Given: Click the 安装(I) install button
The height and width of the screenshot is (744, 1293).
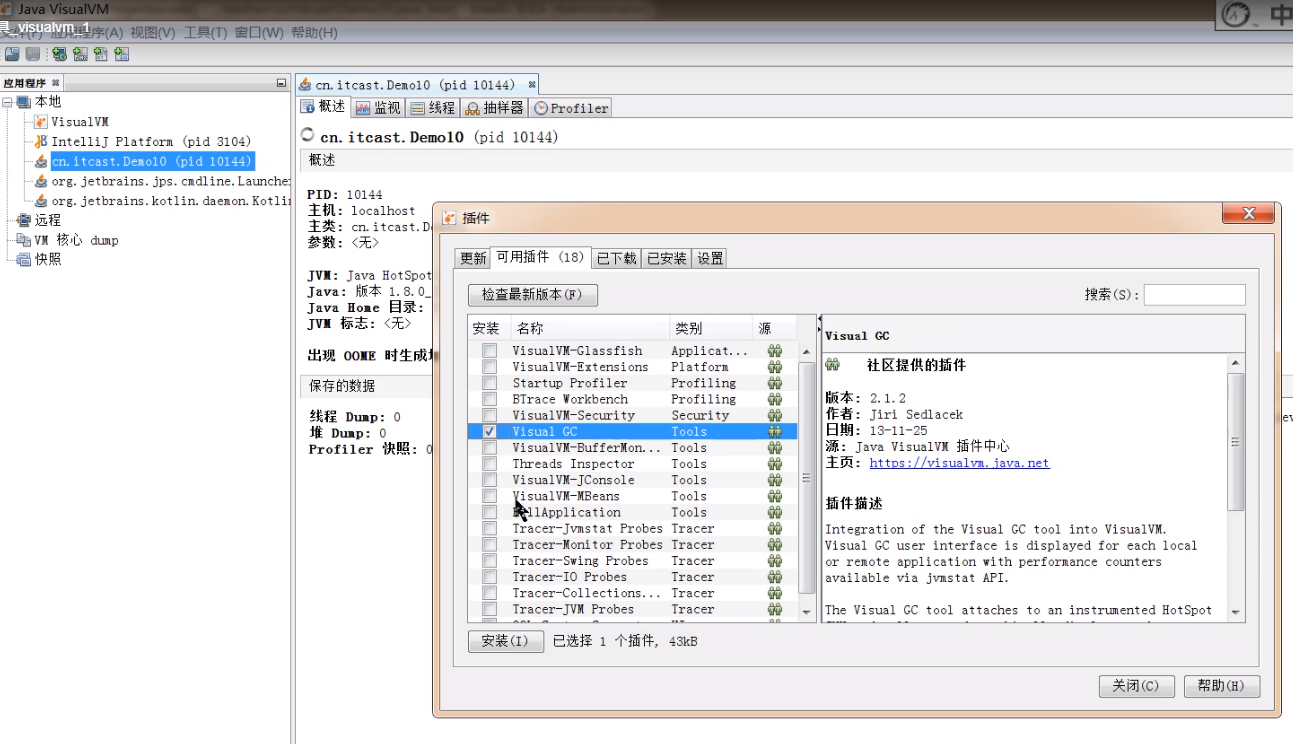Looking at the screenshot, I should click(505, 641).
